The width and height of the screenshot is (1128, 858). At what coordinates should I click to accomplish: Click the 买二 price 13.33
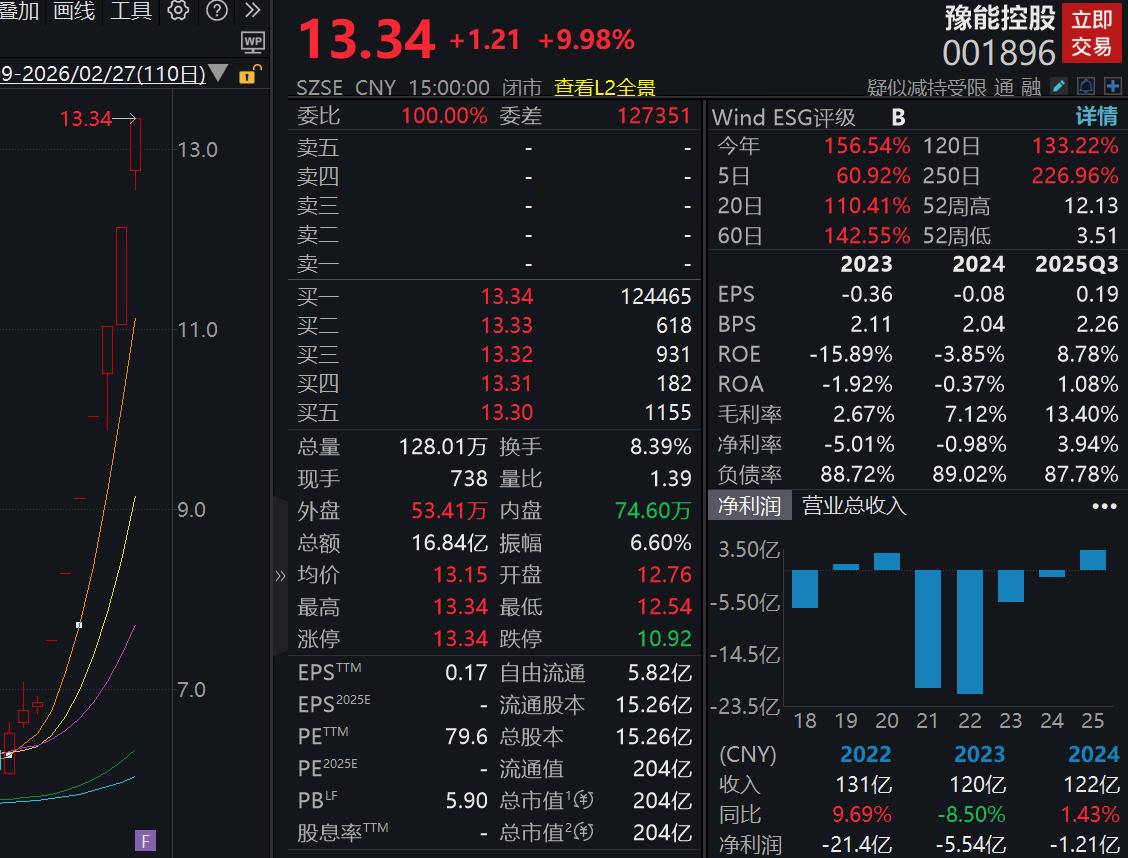(506, 326)
